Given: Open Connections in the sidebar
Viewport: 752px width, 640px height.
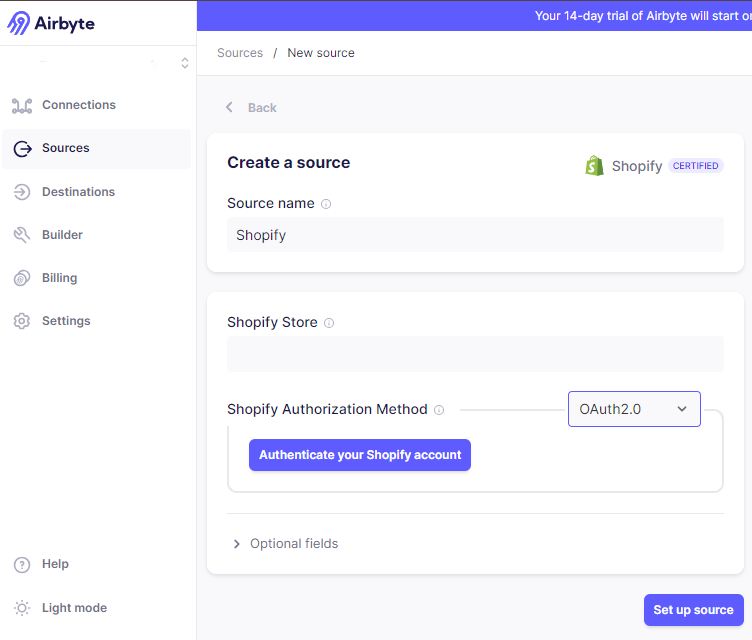Looking at the screenshot, I should (79, 105).
